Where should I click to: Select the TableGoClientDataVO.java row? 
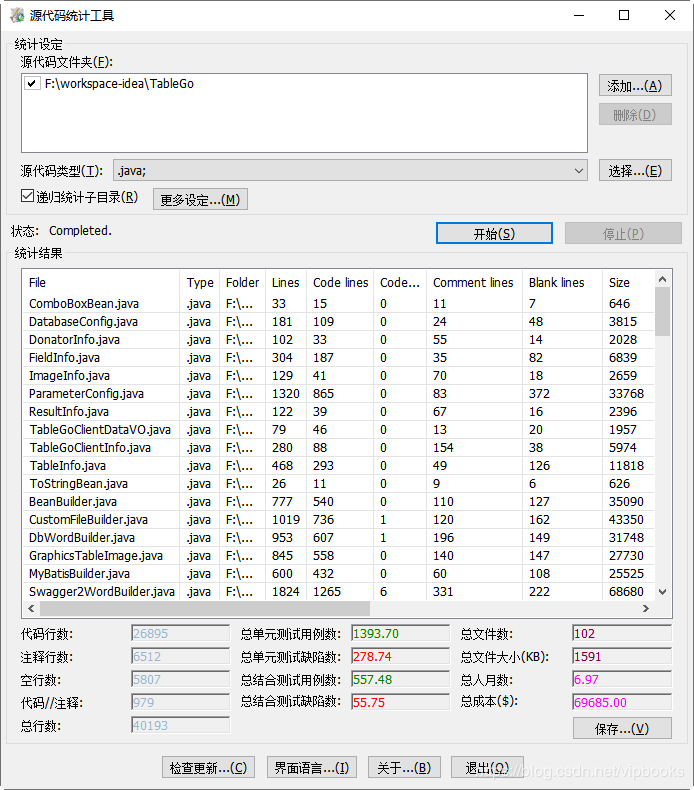(338, 430)
